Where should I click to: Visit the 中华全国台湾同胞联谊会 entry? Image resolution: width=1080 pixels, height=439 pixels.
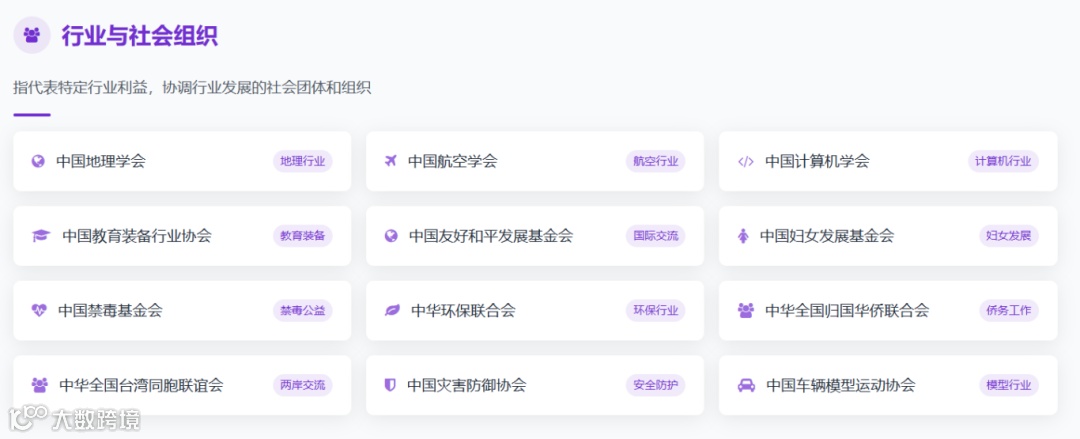coord(141,385)
